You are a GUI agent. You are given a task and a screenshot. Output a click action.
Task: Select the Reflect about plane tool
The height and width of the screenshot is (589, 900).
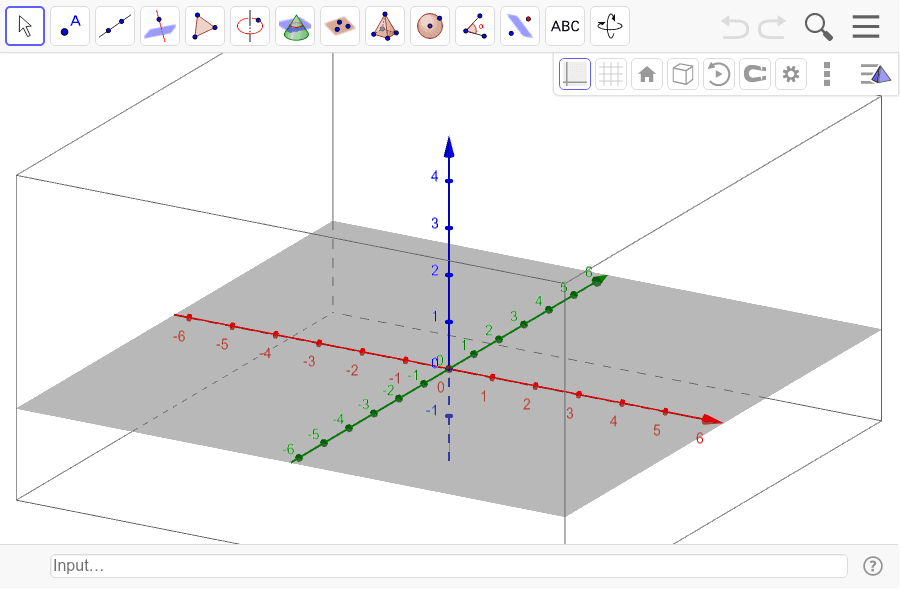point(520,26)
